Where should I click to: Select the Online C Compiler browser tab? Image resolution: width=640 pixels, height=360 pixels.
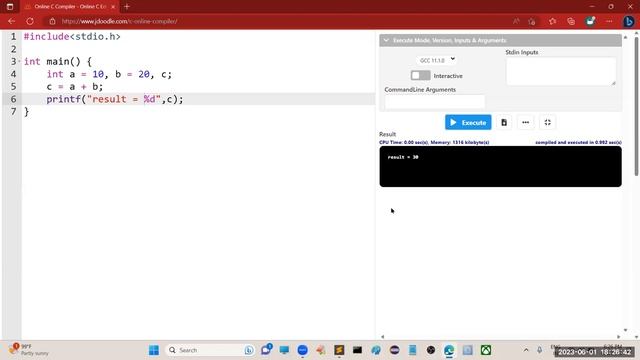(69, 7)
